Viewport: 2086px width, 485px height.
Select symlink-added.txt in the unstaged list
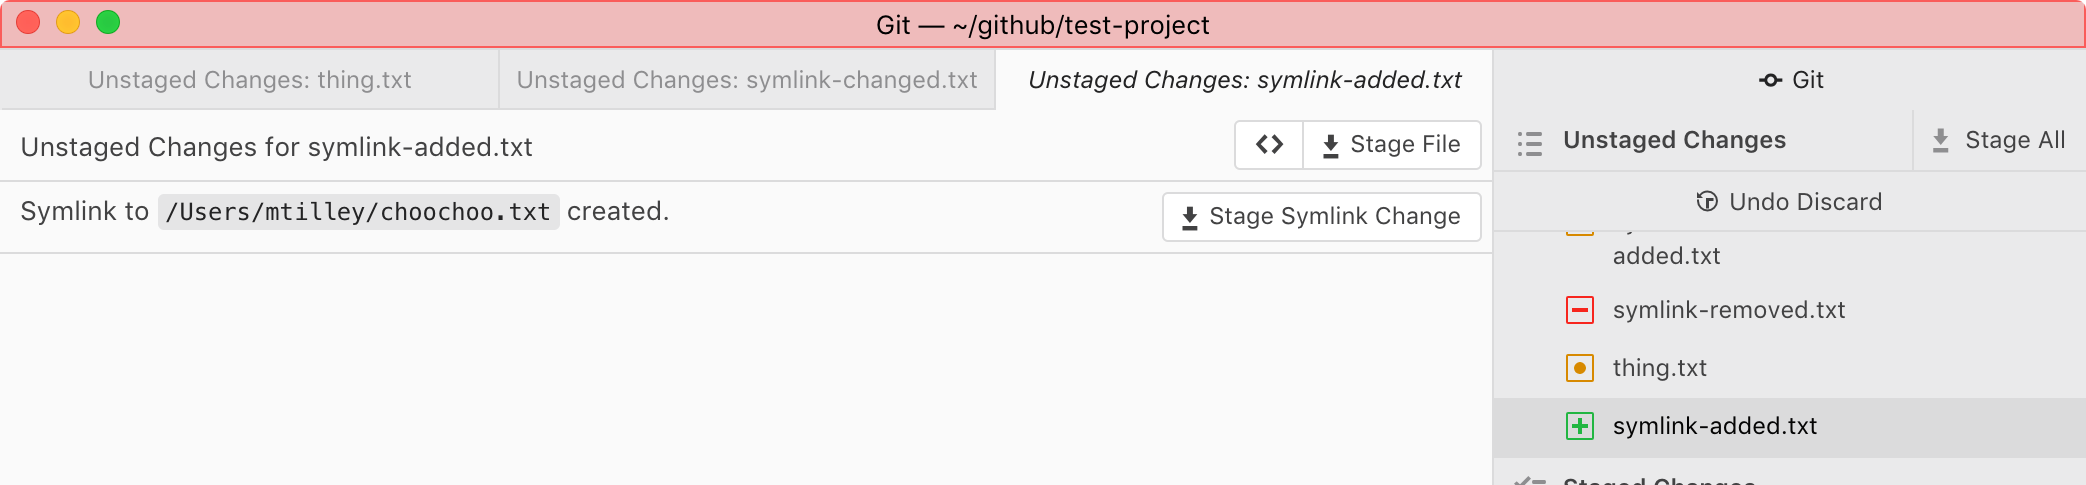click(1714, 426)
